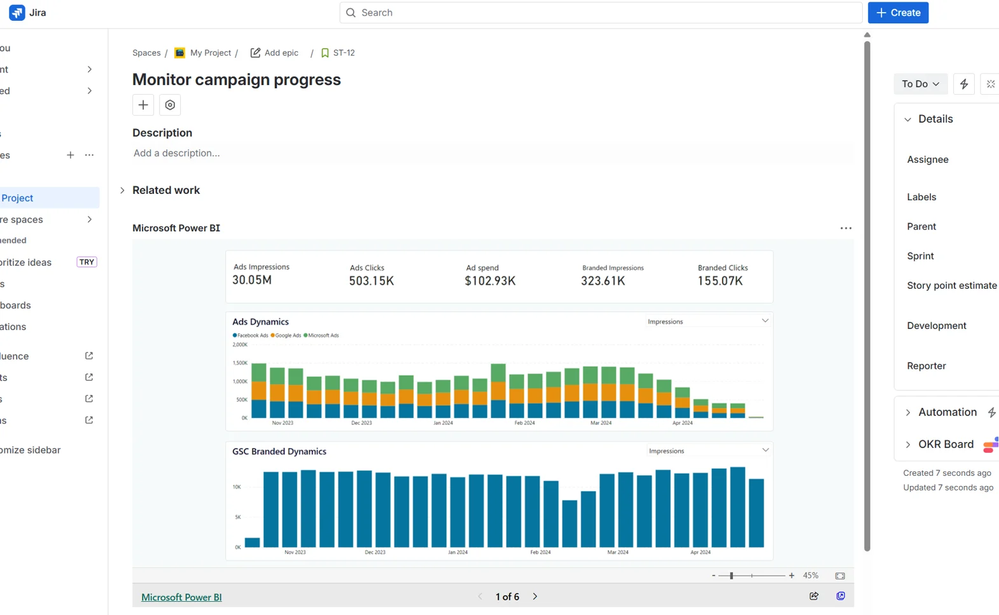Viewport: 999px width, 615px height.
Task: Click the Labels field label
Action: pyautogui.click(x=921, y=197)
